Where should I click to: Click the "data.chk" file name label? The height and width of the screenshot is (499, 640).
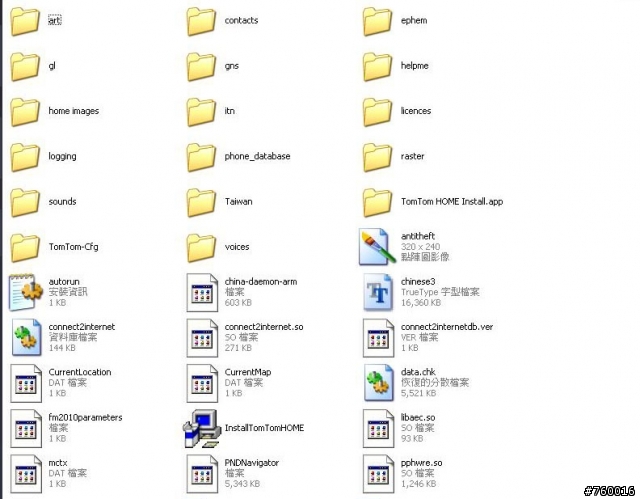pos(418,372)
